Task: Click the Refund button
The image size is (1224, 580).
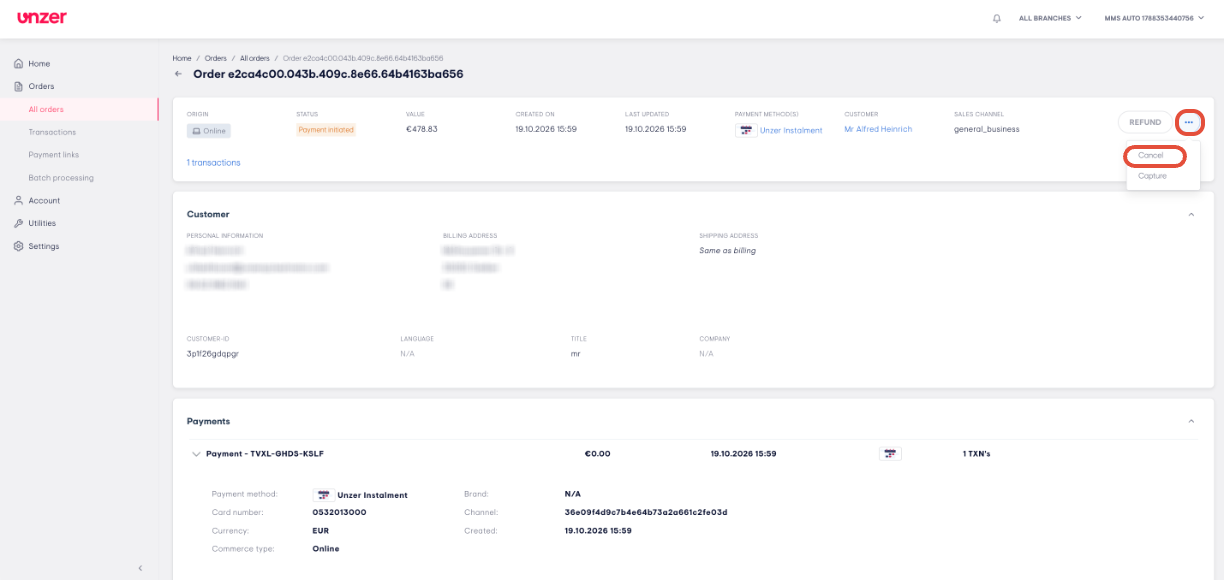Action: coord(1145,122)
